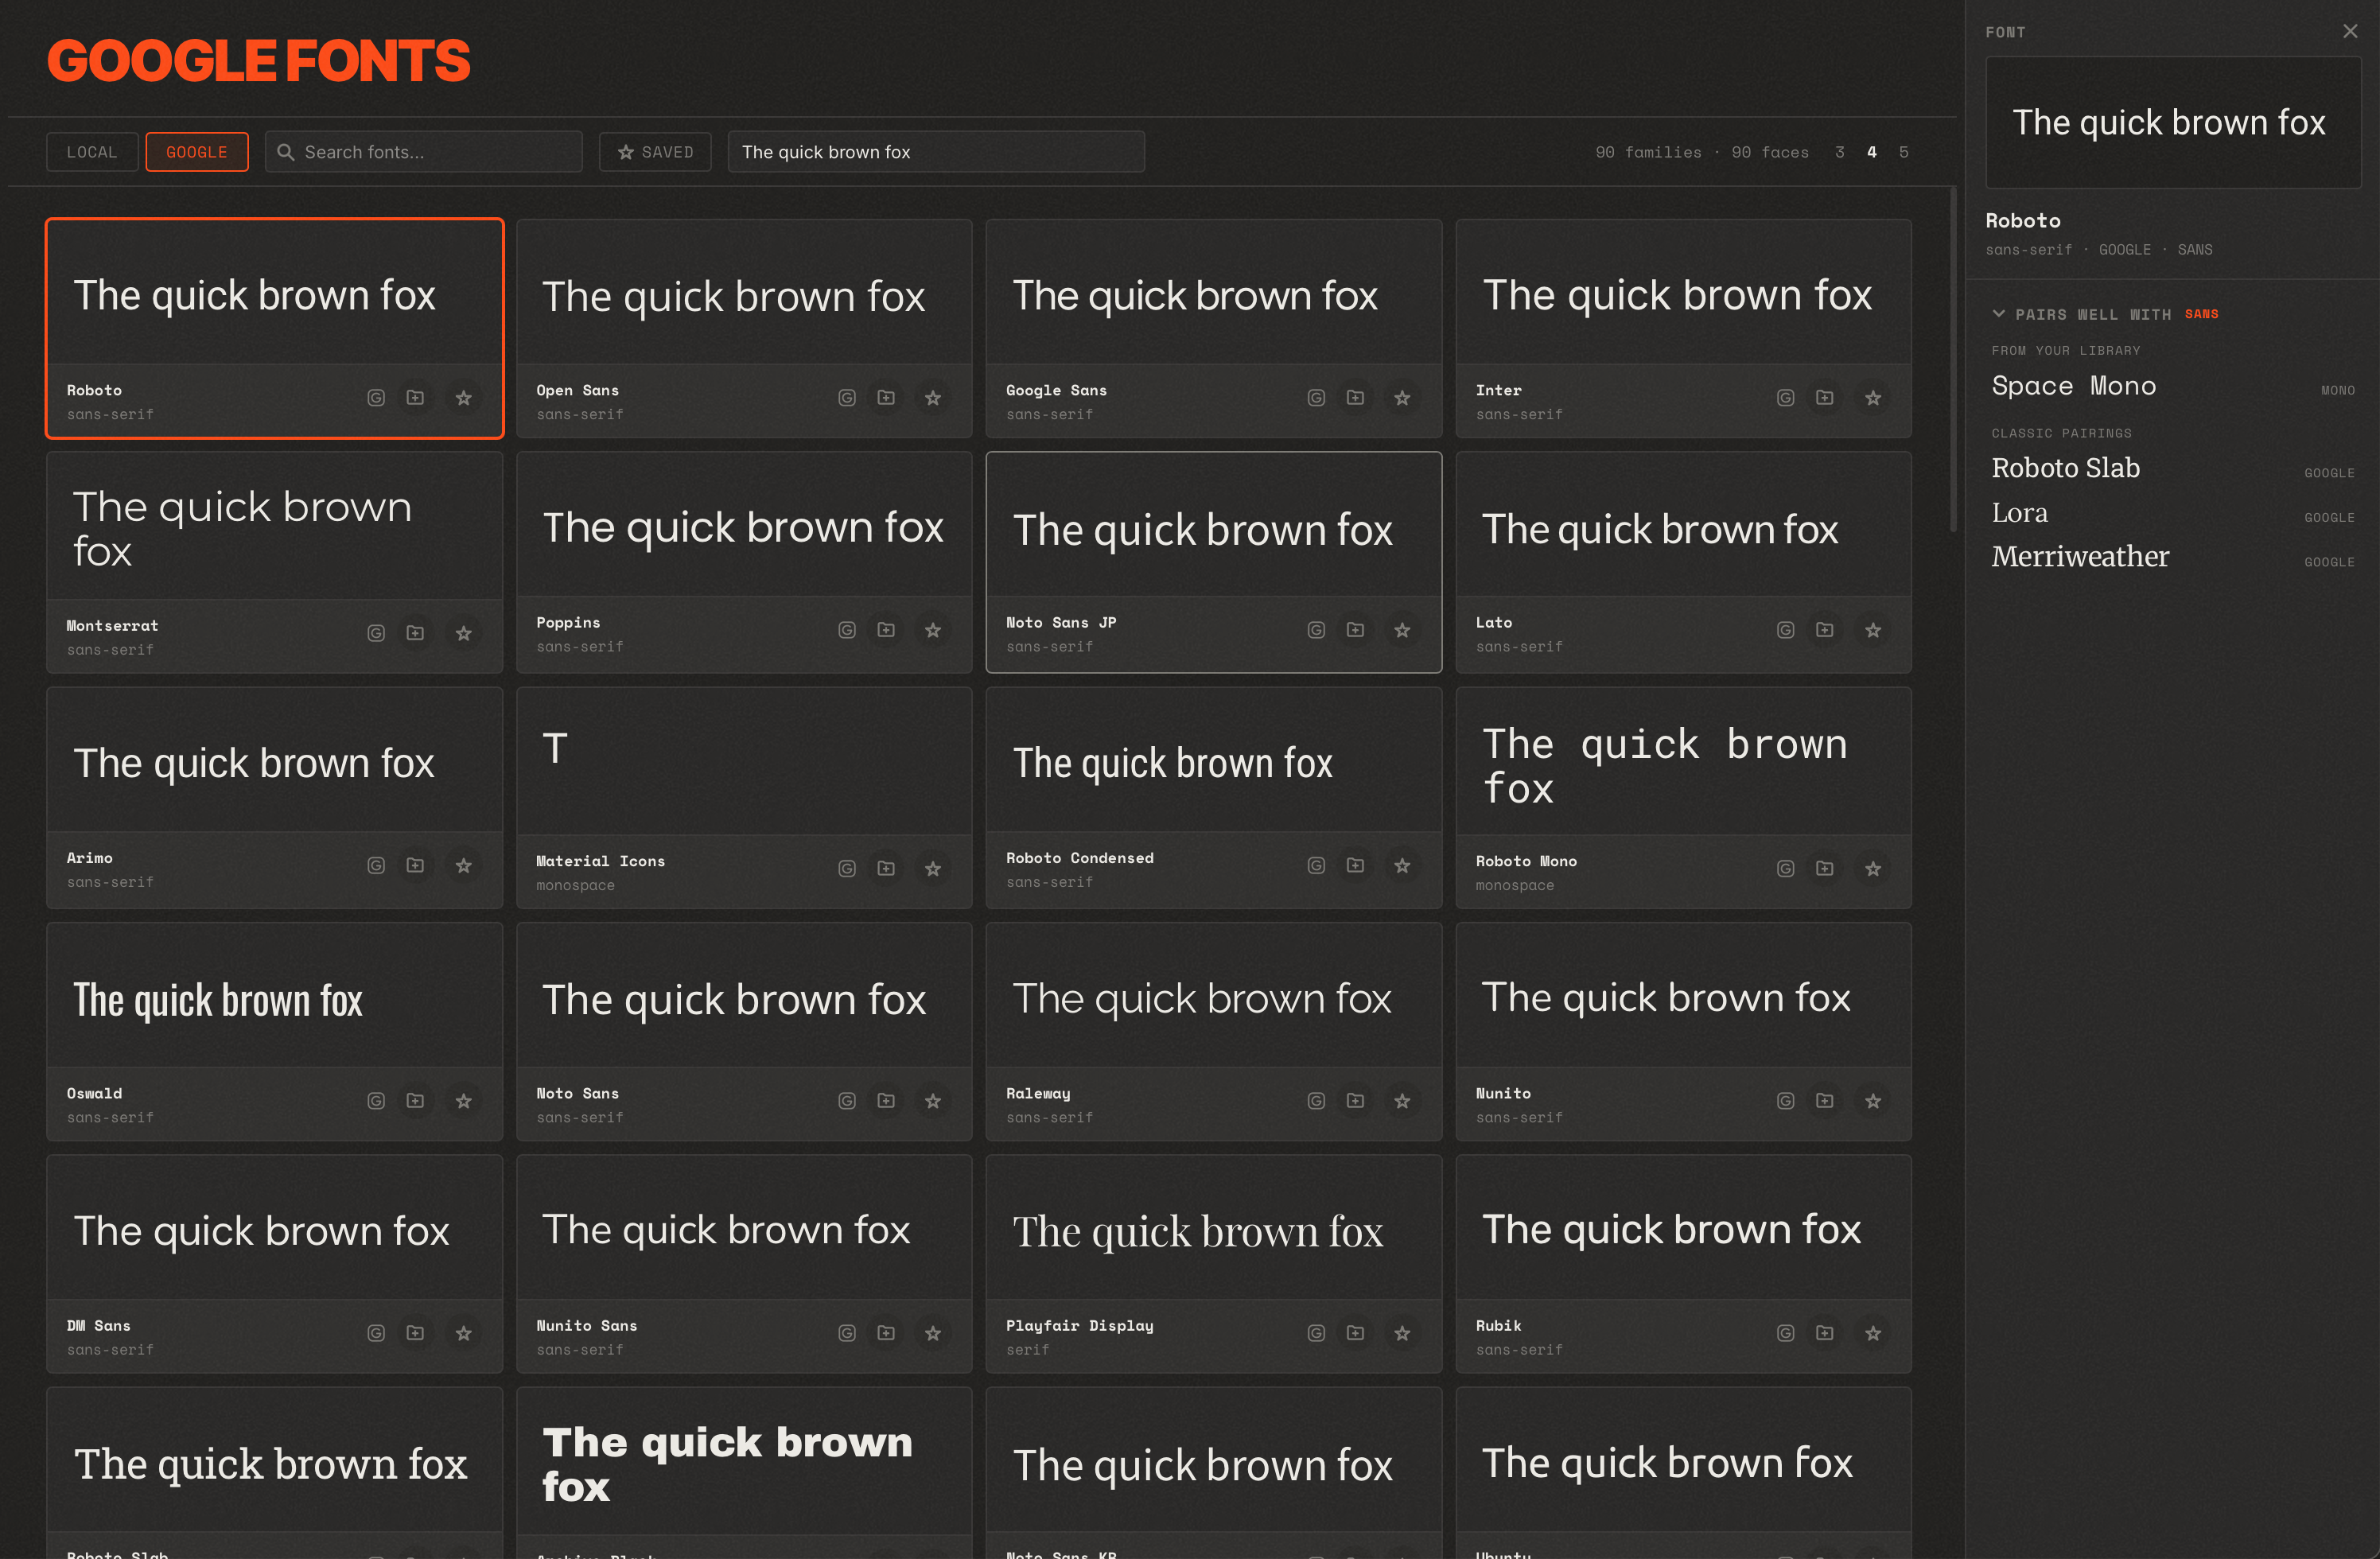Select the Noto Sans font card preview
Image resolution: width=2380 pixels, height=1559 pixels.
[x=744, y=997]
